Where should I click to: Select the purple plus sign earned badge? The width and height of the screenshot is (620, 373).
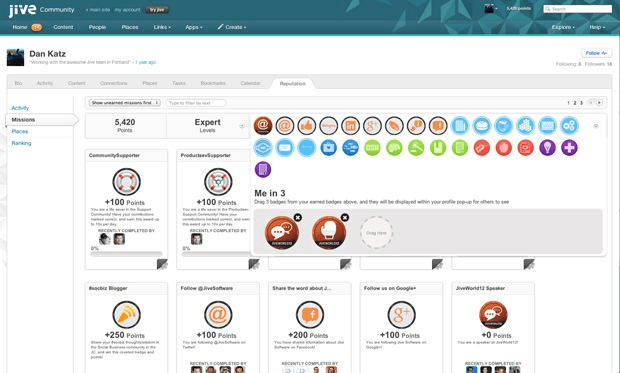click(569, 148)
